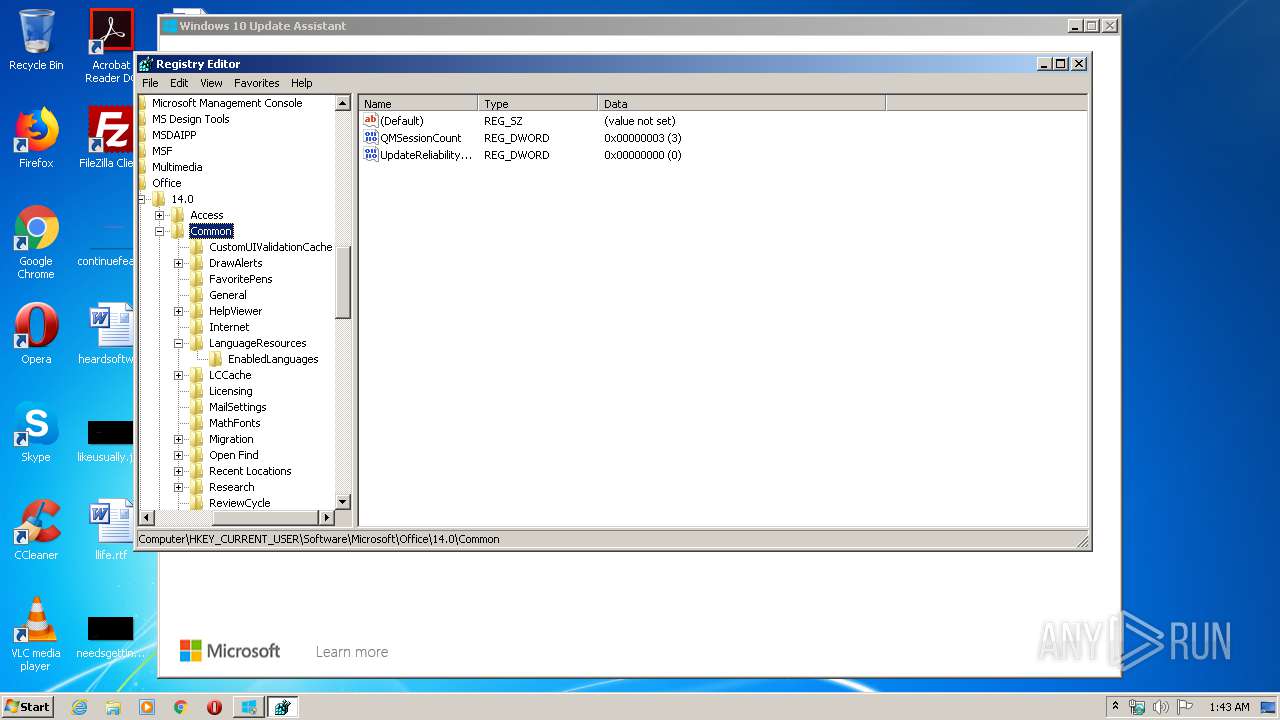Click the taskbar clock showing 1:43 AM
Viewport: 1280px width, 720px height.
click(1229, 707)
